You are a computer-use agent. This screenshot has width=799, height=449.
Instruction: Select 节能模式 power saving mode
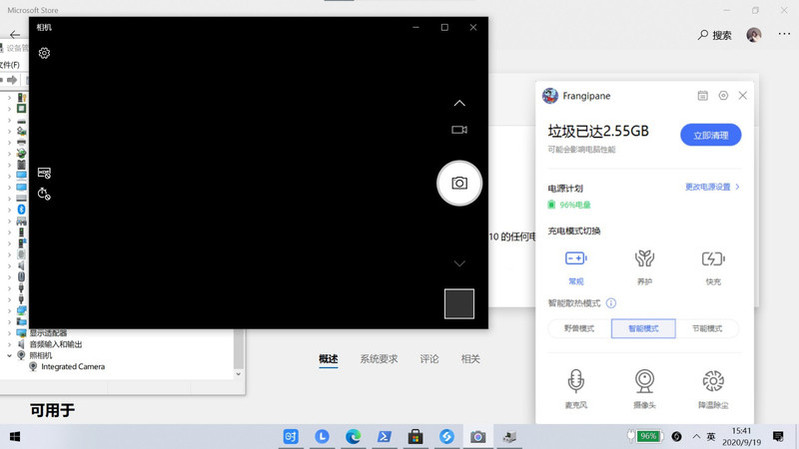tap(707, 328)
